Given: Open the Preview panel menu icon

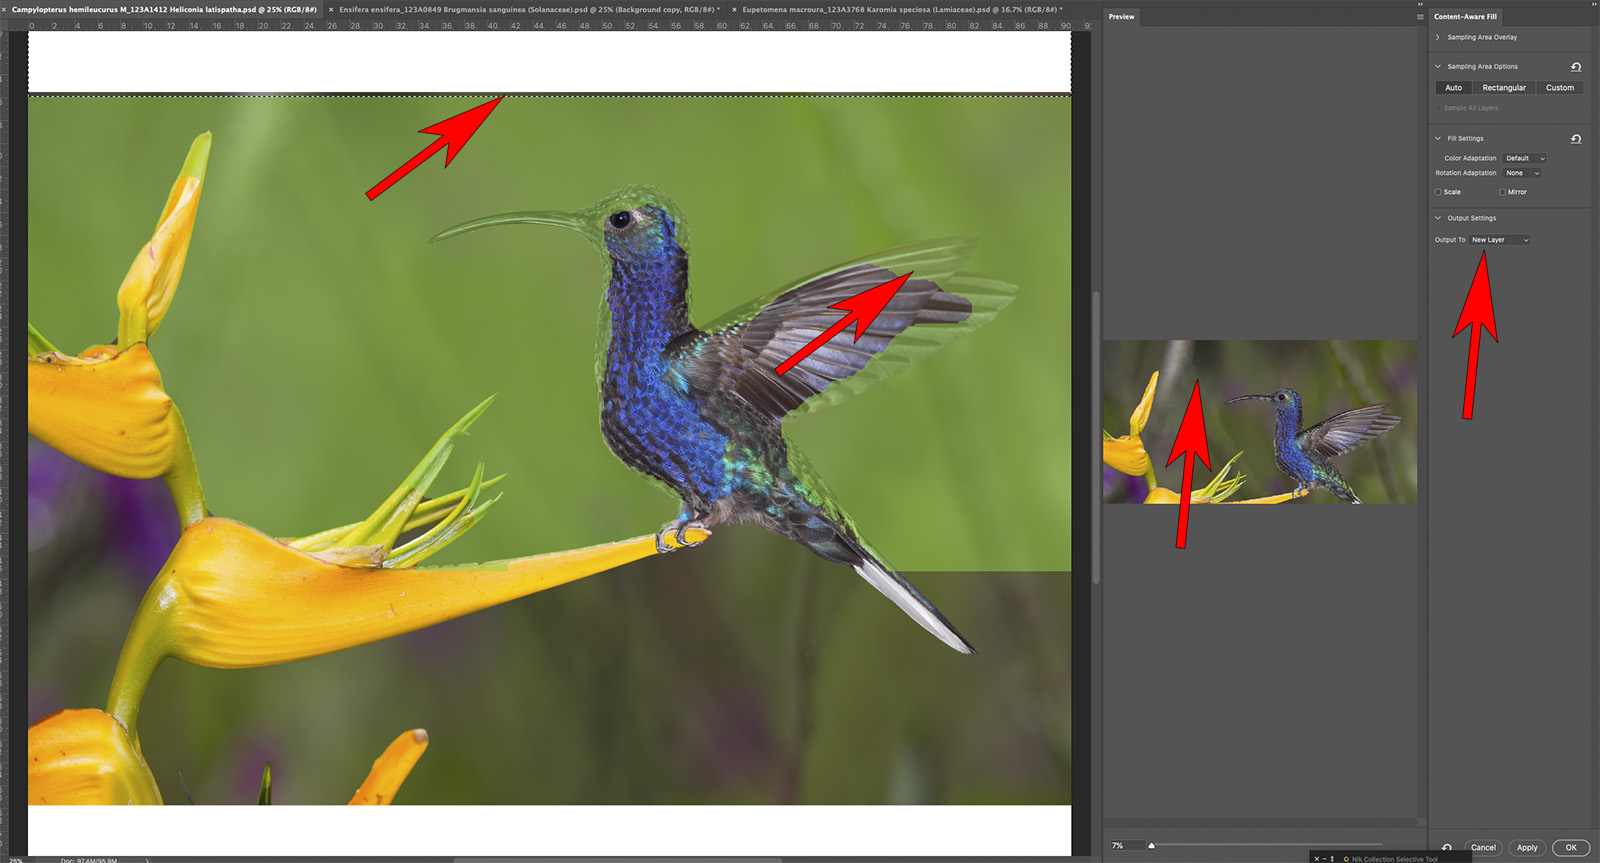Looking at the screenshot, I should pyautogui.click(x=1419, y=17).
